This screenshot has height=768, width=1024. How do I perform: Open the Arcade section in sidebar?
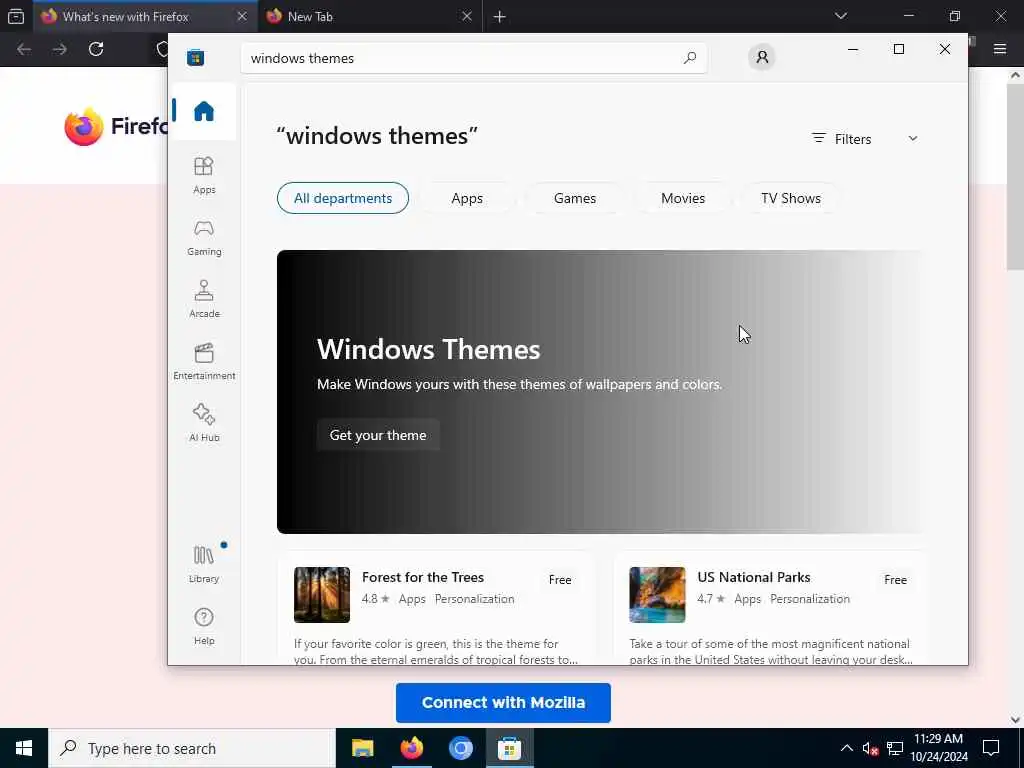coord(204,300)
